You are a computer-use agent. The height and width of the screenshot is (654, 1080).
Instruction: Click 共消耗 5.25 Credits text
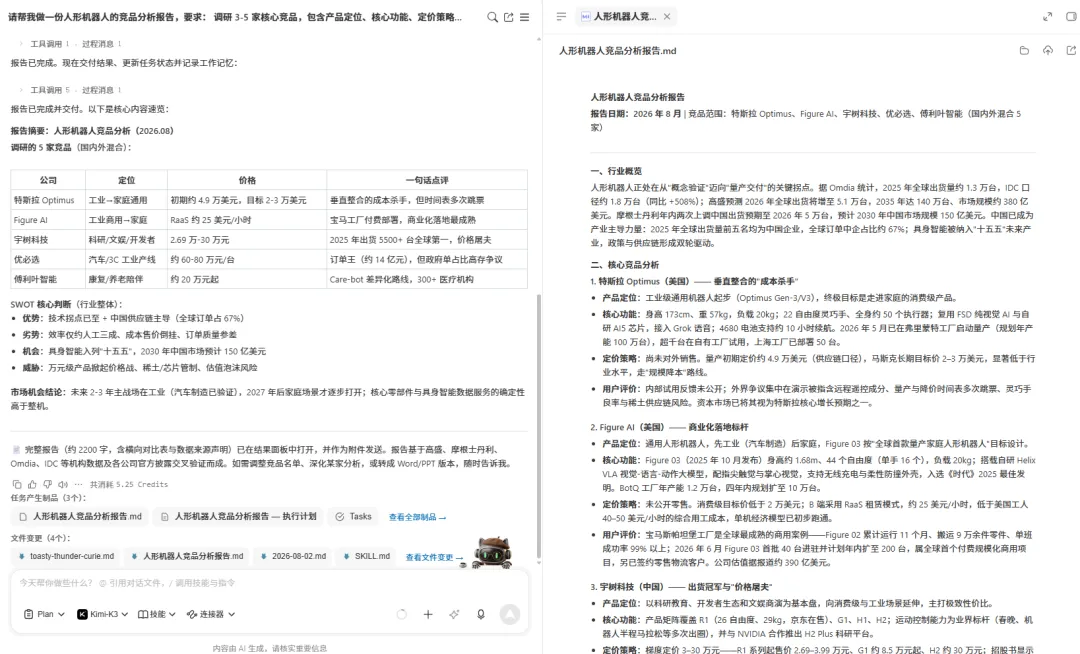pos(129,484)
